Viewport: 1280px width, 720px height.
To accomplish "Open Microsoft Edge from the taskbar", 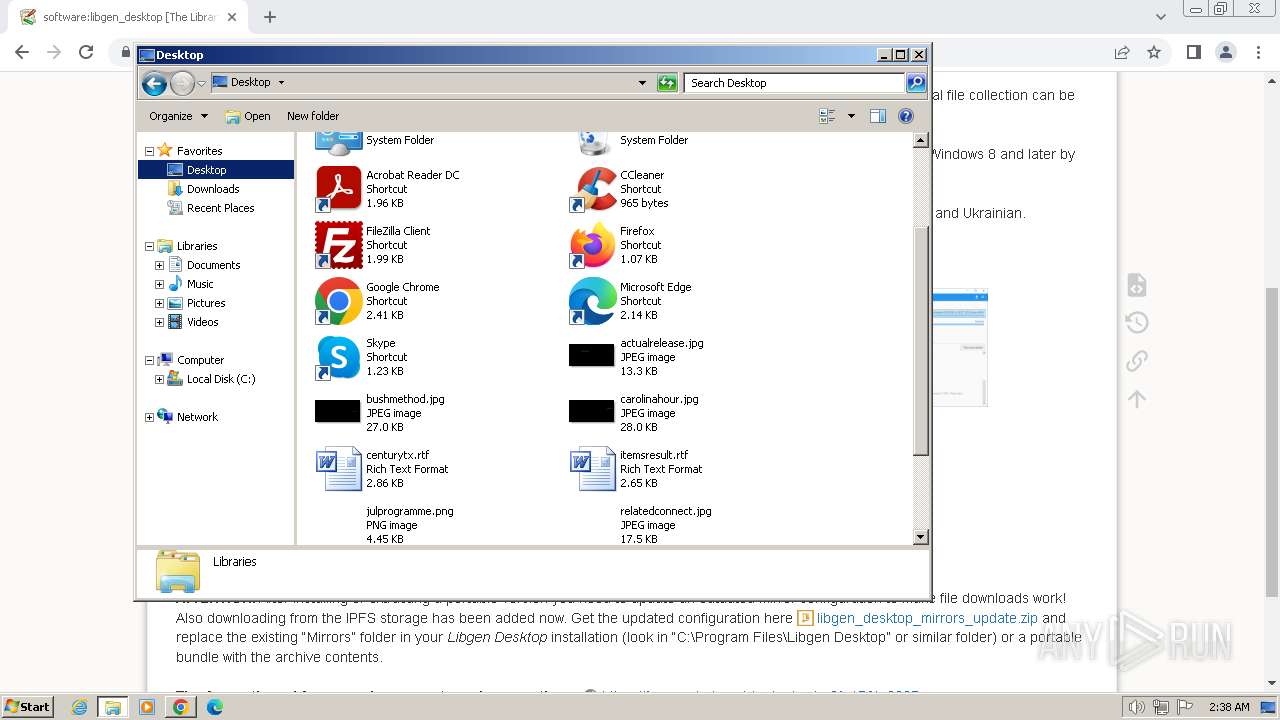I will pyautogui.click(x=215, y=707).
